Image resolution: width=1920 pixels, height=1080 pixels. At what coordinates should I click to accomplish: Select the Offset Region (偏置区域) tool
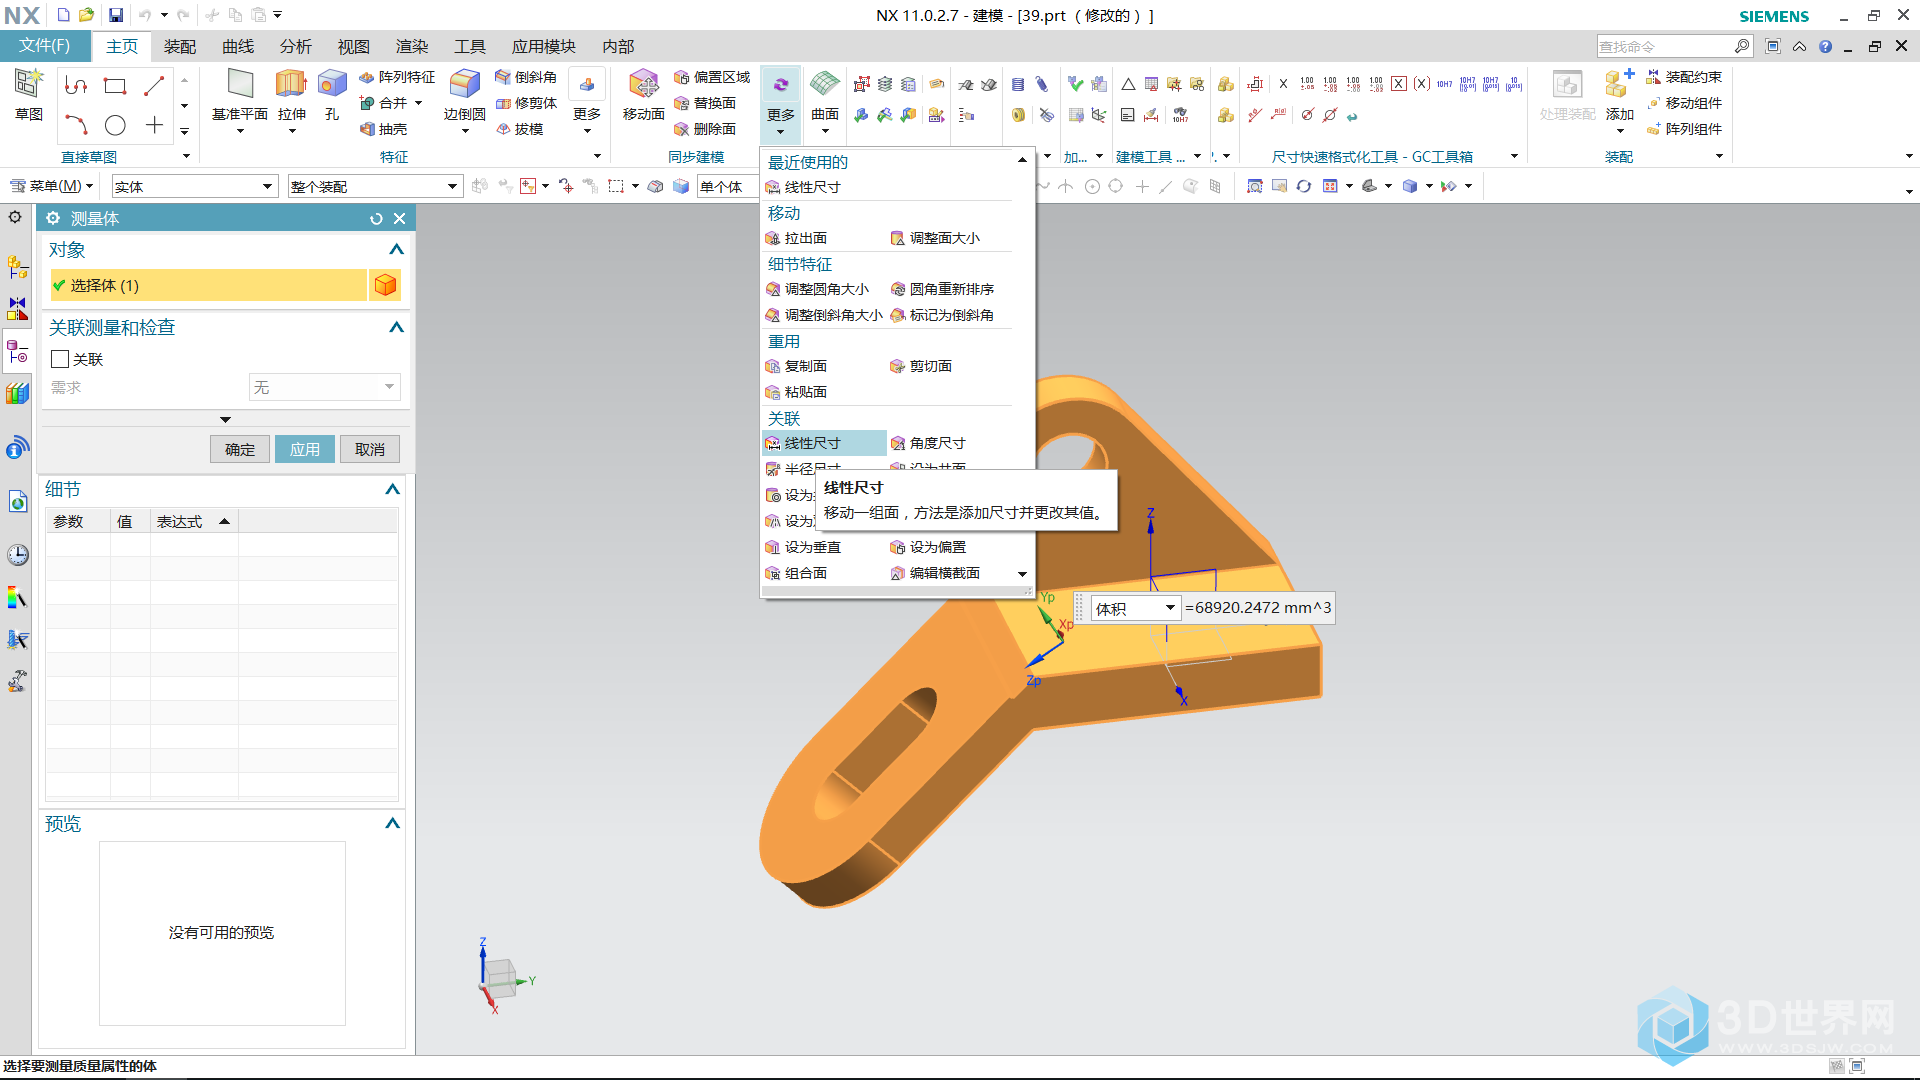712,77
